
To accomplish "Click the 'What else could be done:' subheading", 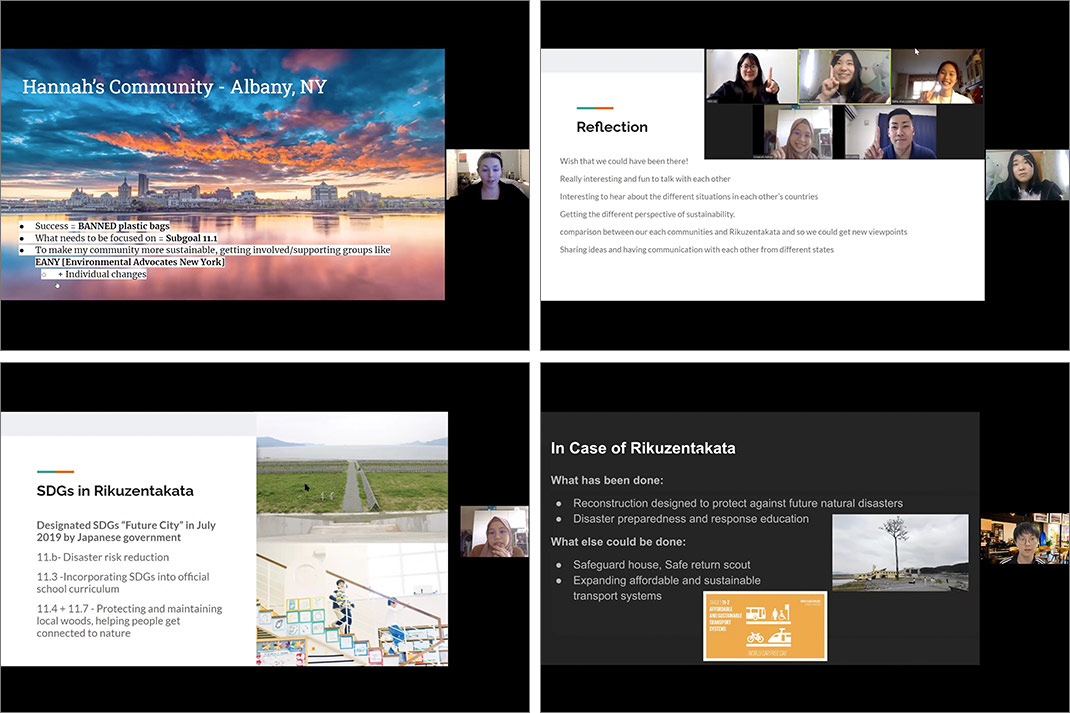I will tap(618, 542).
